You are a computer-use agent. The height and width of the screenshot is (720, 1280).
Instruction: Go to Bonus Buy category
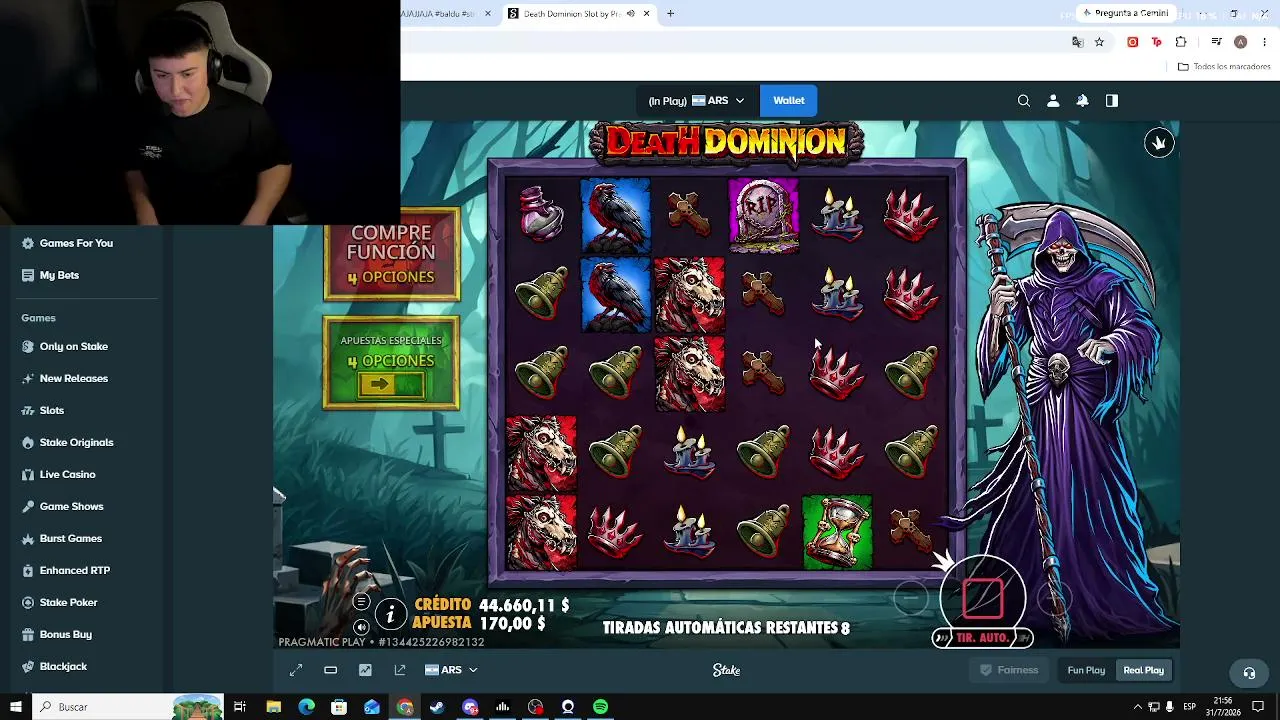(x=66, y=634)
